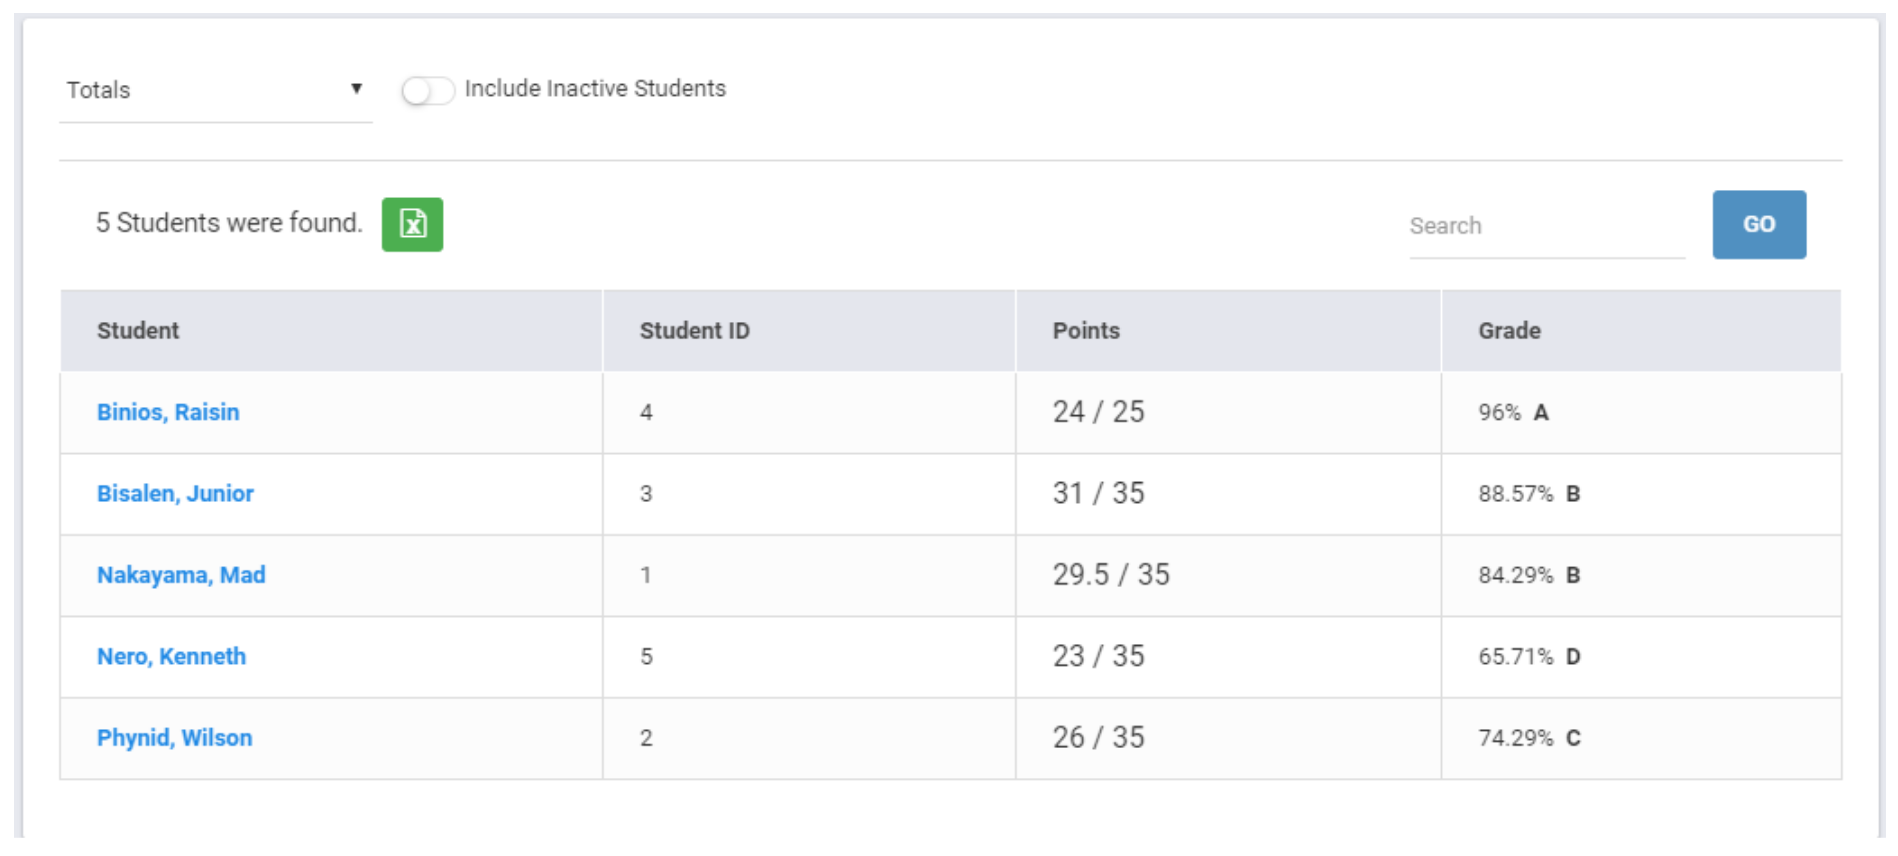The image size is (1898, 856).
Task: Open student Nero, Kenneth
Action: point(171,656)
